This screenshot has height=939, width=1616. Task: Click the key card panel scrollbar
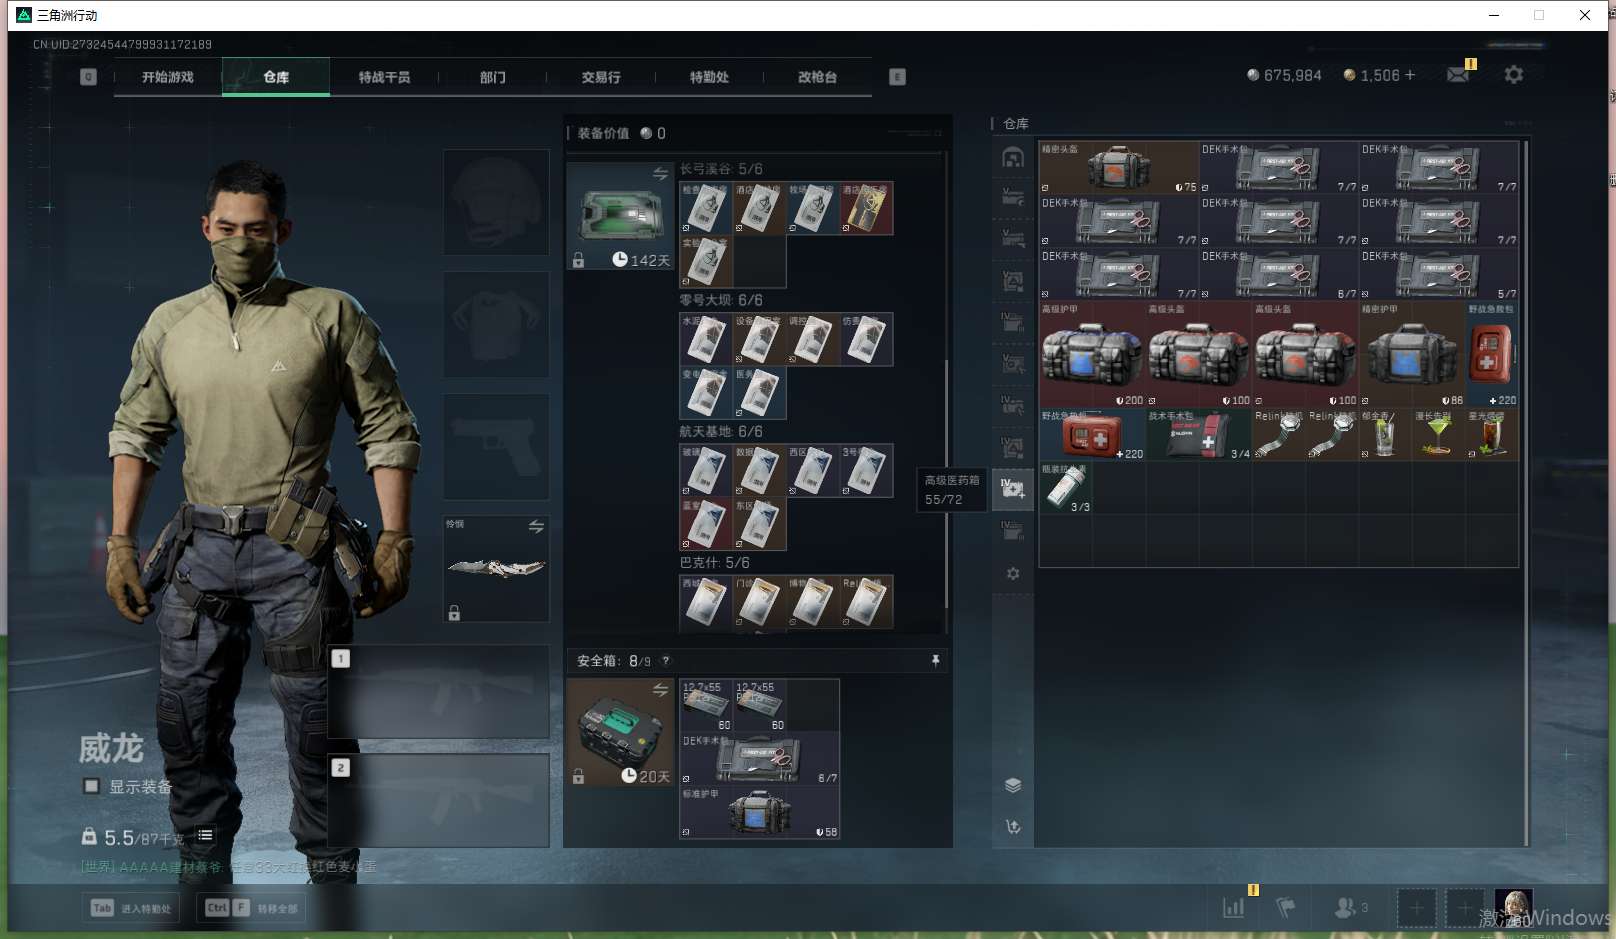pos(946,485)
